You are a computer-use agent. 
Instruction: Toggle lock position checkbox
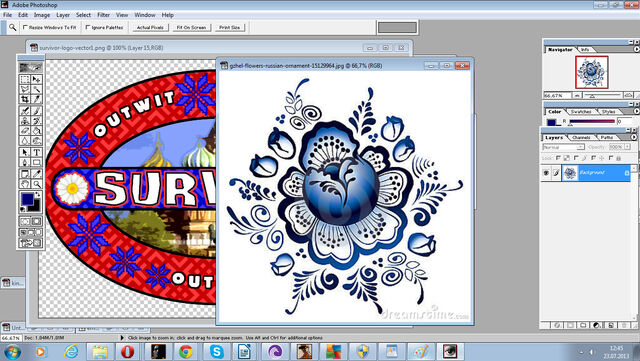coord(593,158)
